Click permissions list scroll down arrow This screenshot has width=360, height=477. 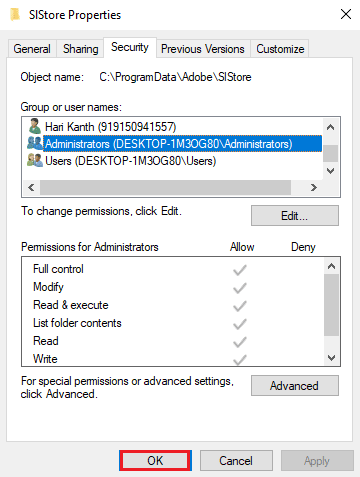331,358
